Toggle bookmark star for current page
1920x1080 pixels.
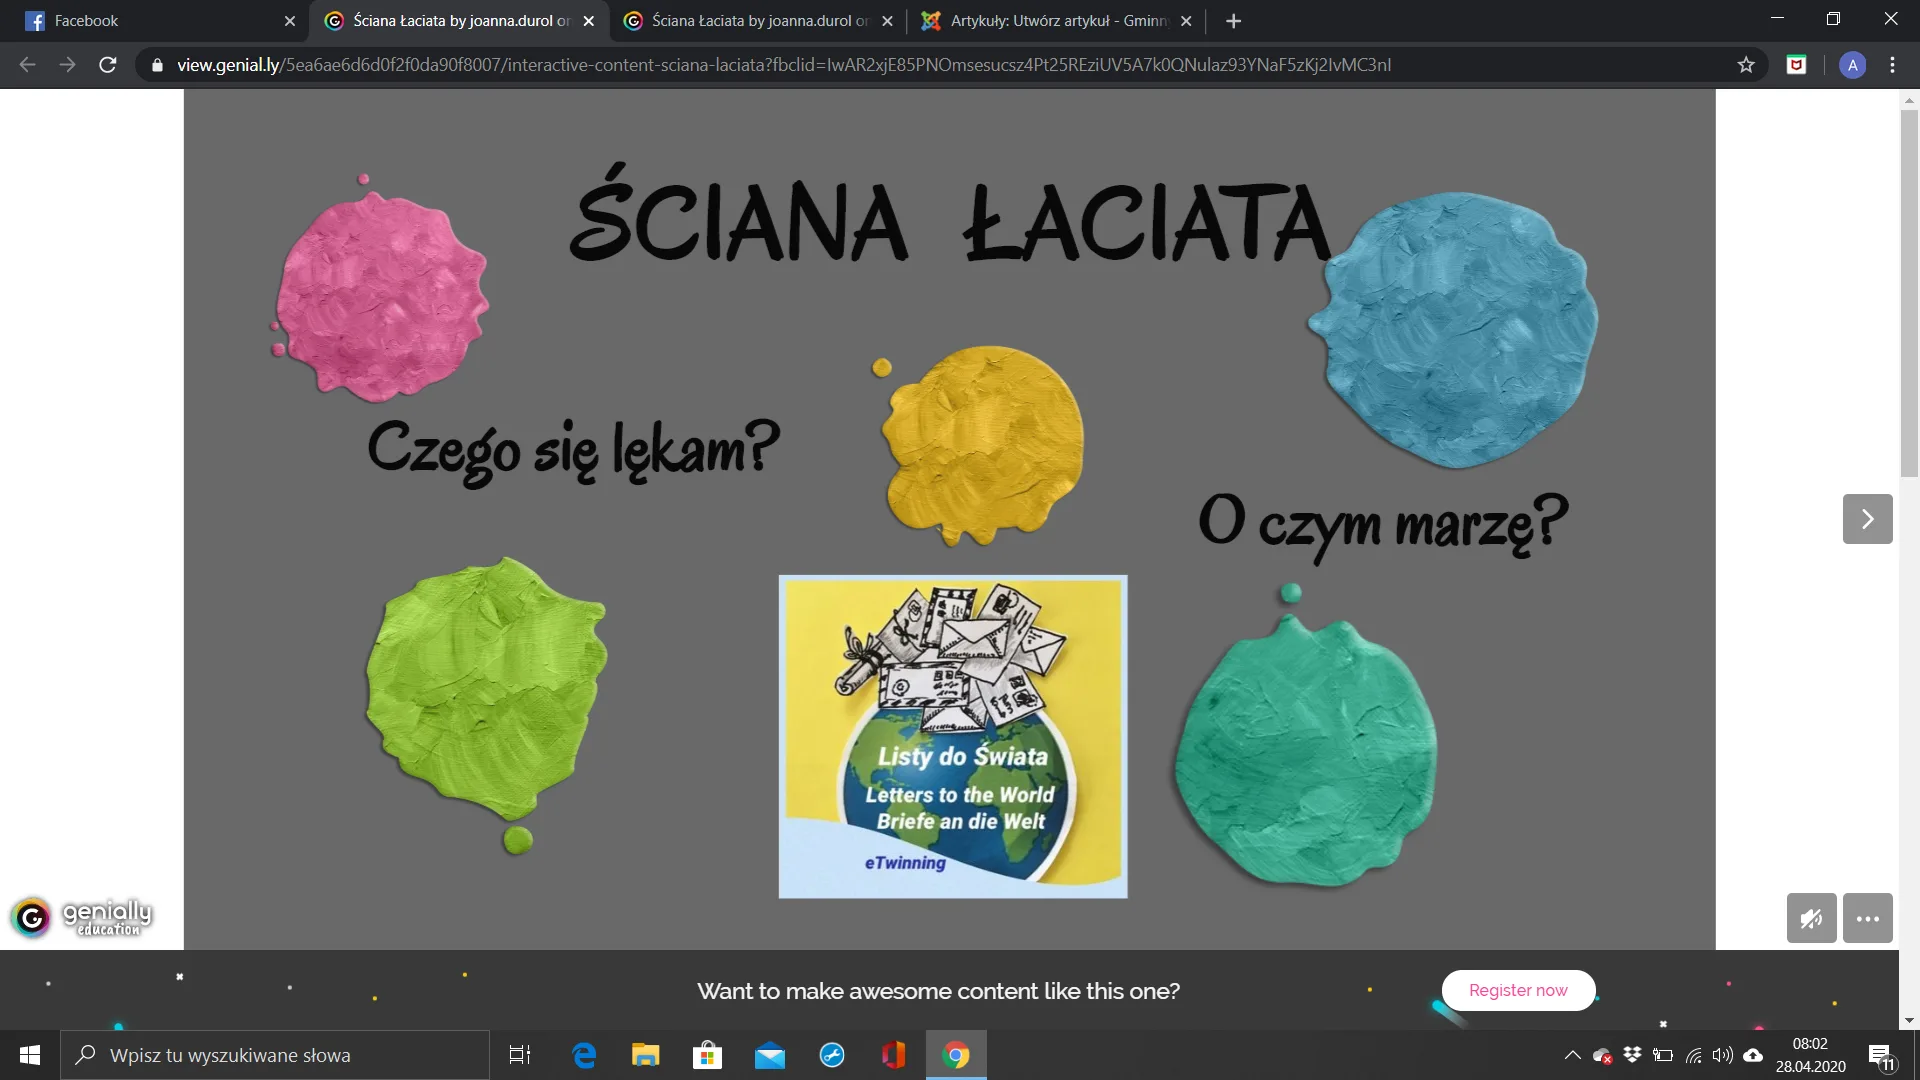point(1746,64)
